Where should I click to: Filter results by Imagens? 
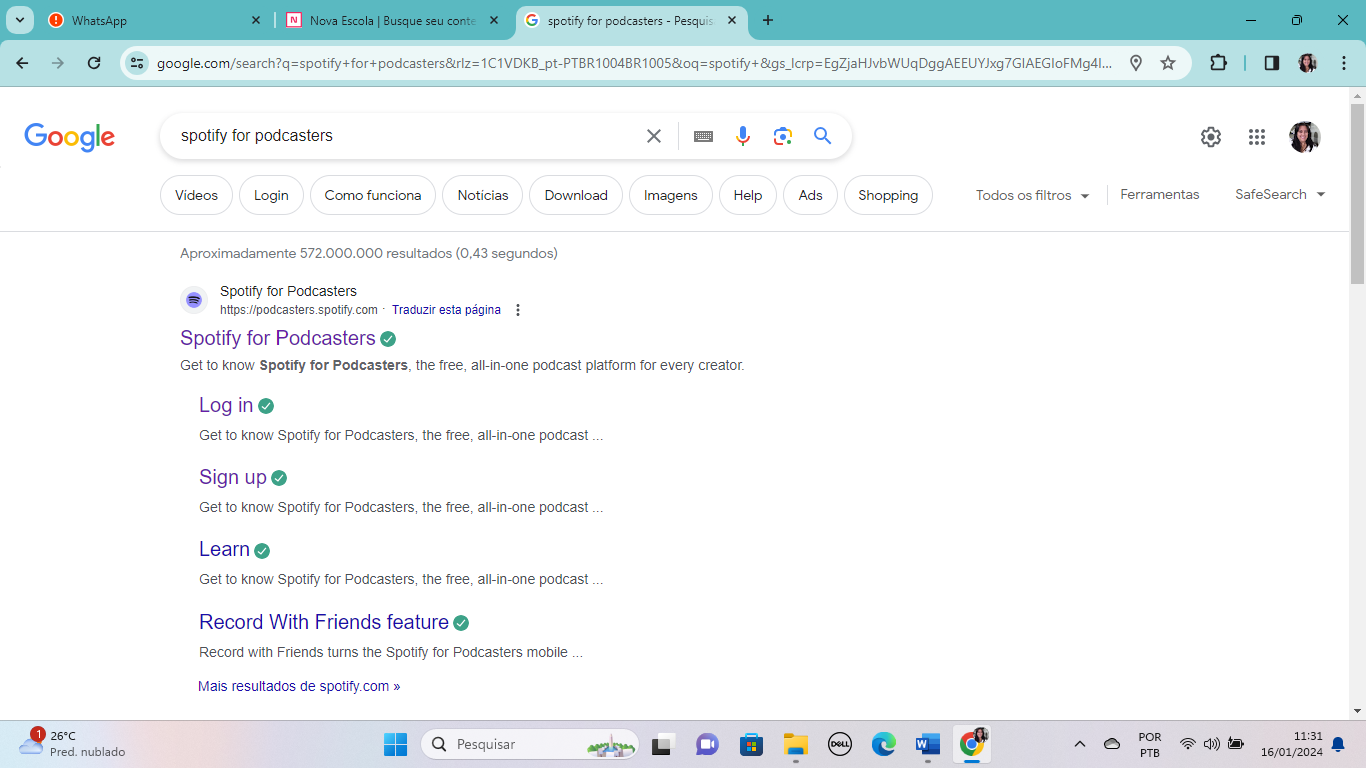[x=671, y=195]
